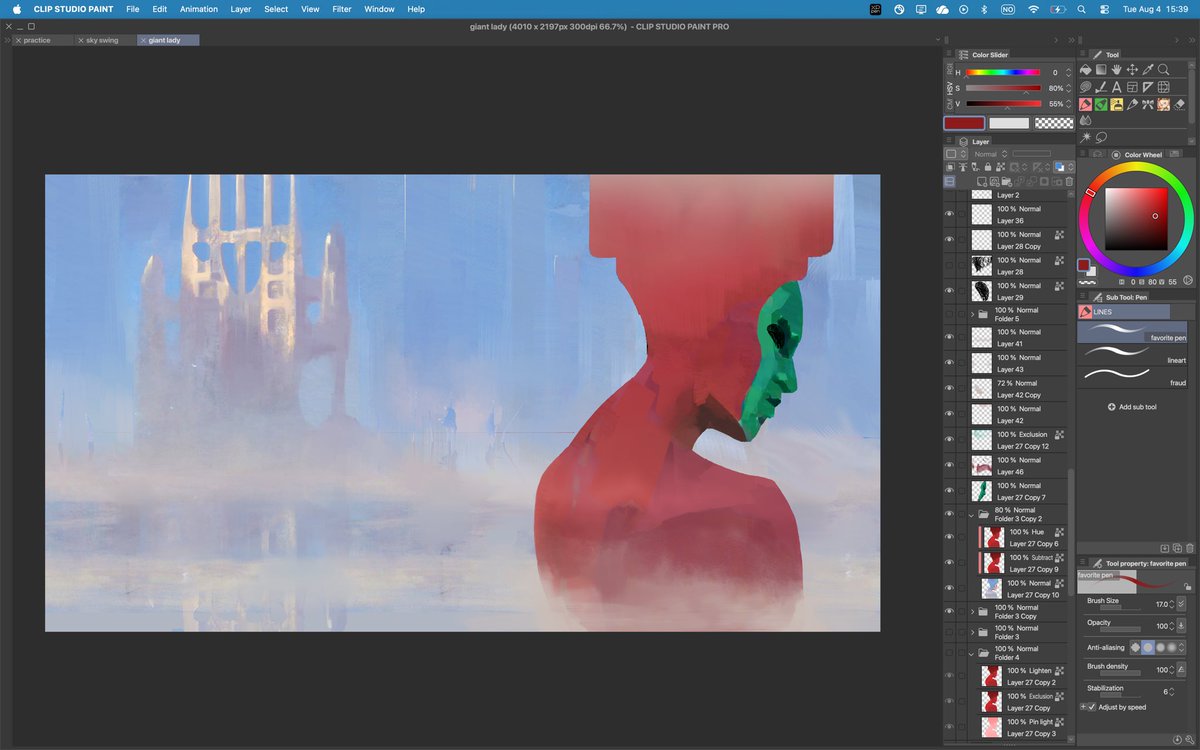Select the Zoom magnifier tool
Image resolution: width=1200 pixels, height=750 pixels.
click(1163, 70)
